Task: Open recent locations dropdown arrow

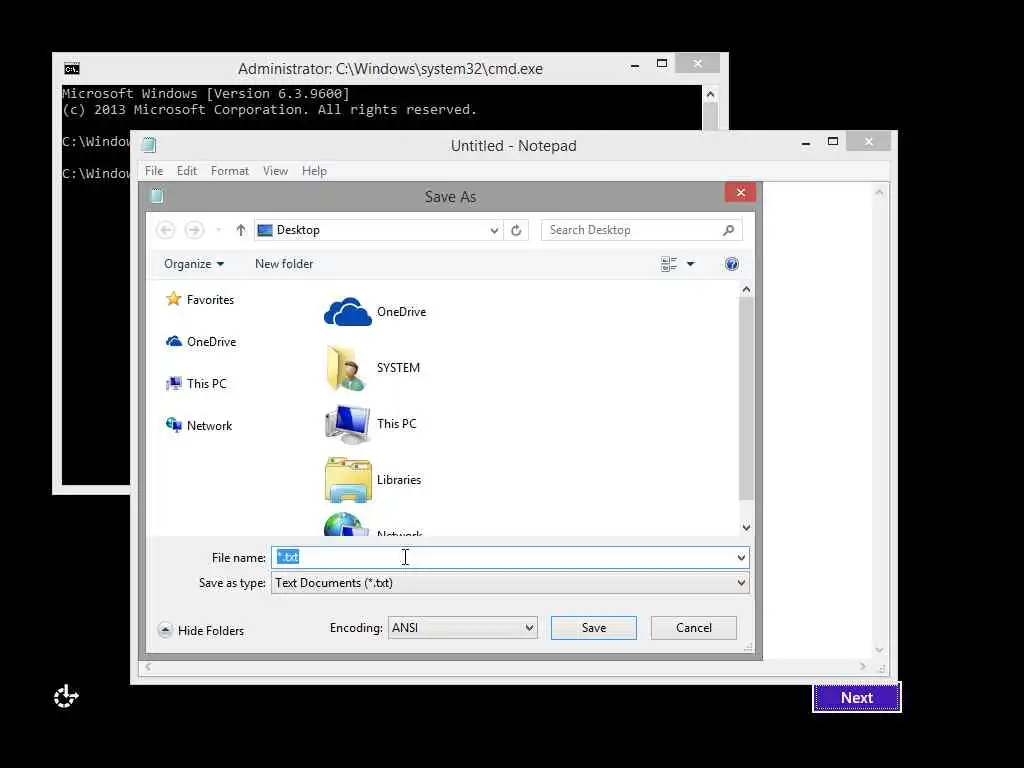Action: point(218,230)
